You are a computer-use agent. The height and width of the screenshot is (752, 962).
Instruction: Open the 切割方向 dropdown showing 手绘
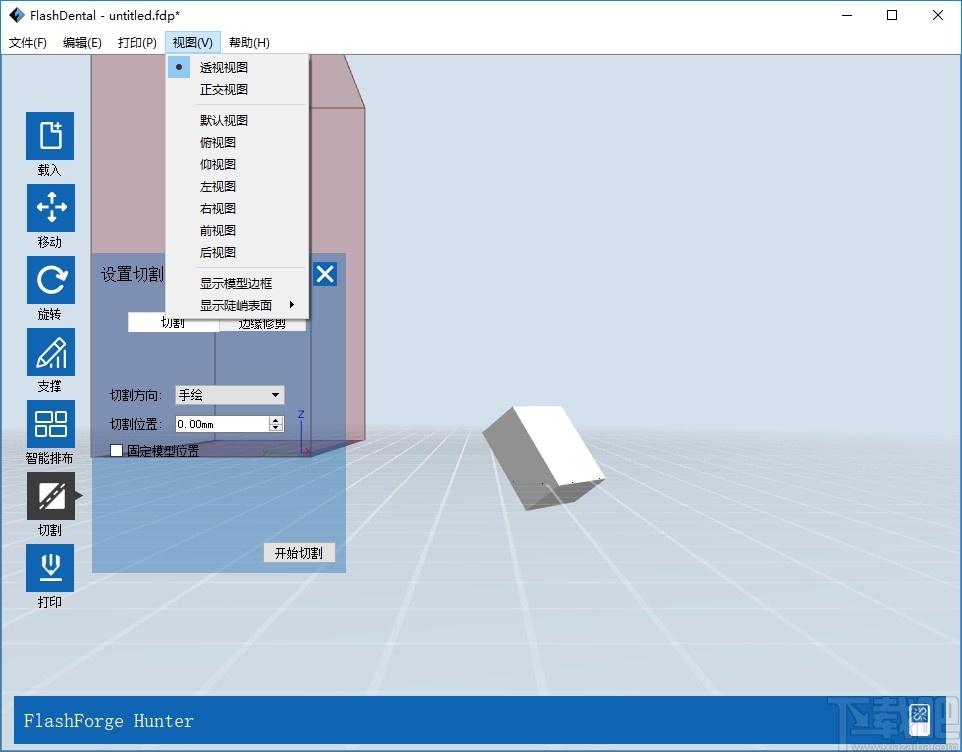pyautogui.click(x=230, y=395)
